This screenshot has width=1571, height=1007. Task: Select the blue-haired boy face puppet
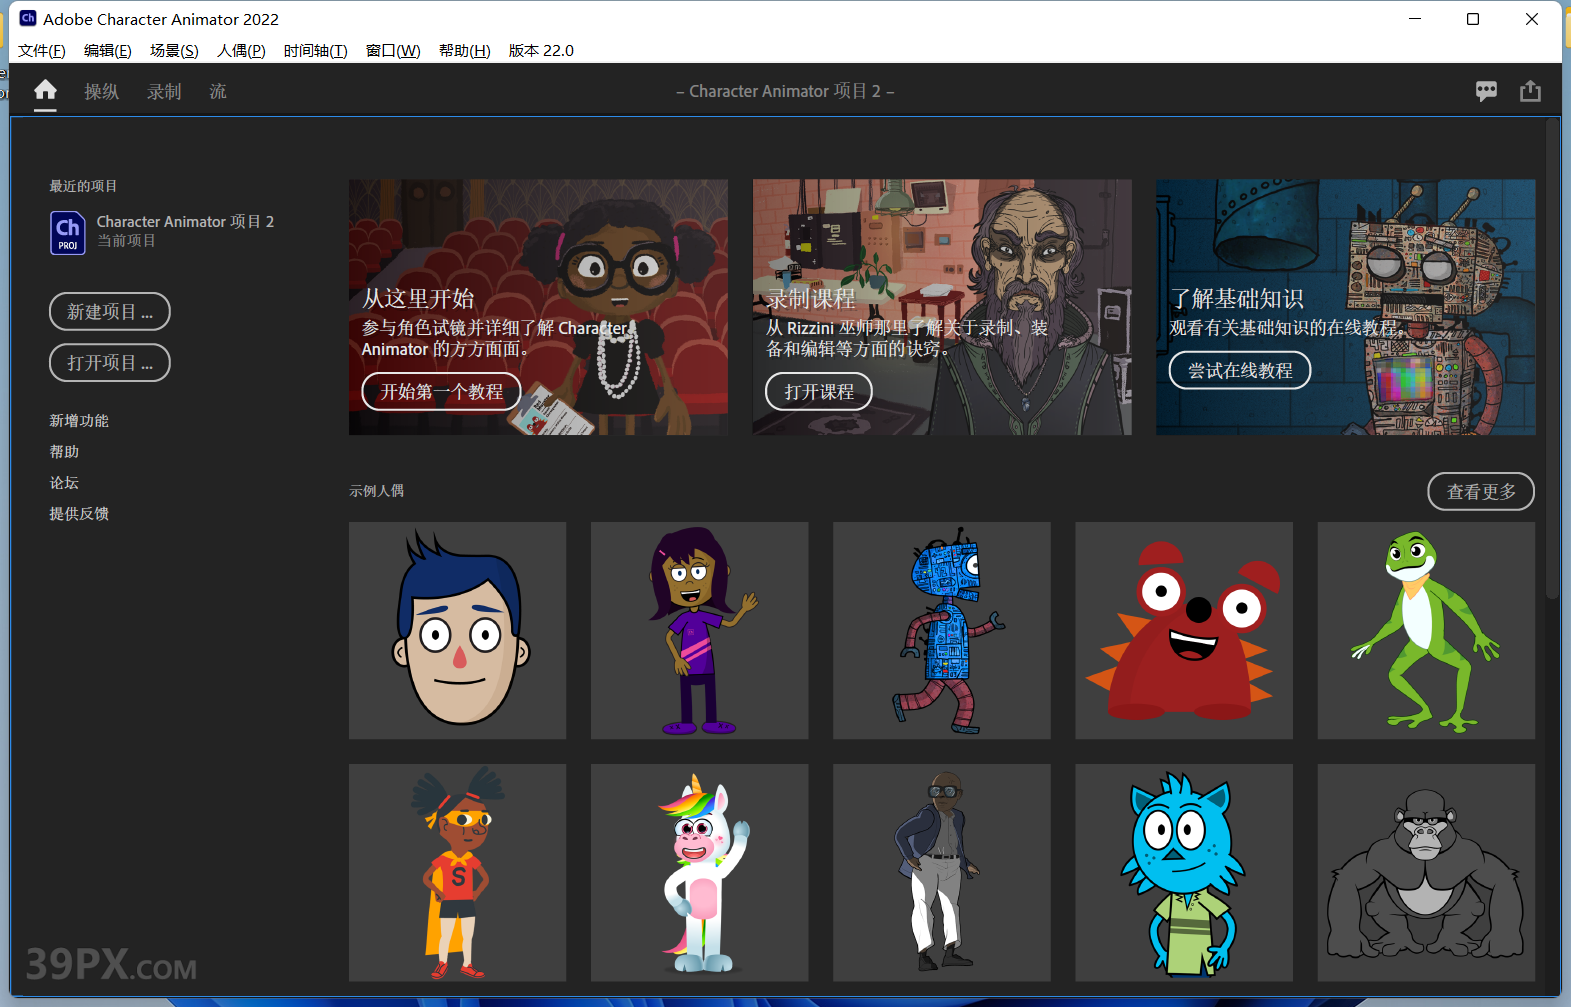tap(458, 631)
